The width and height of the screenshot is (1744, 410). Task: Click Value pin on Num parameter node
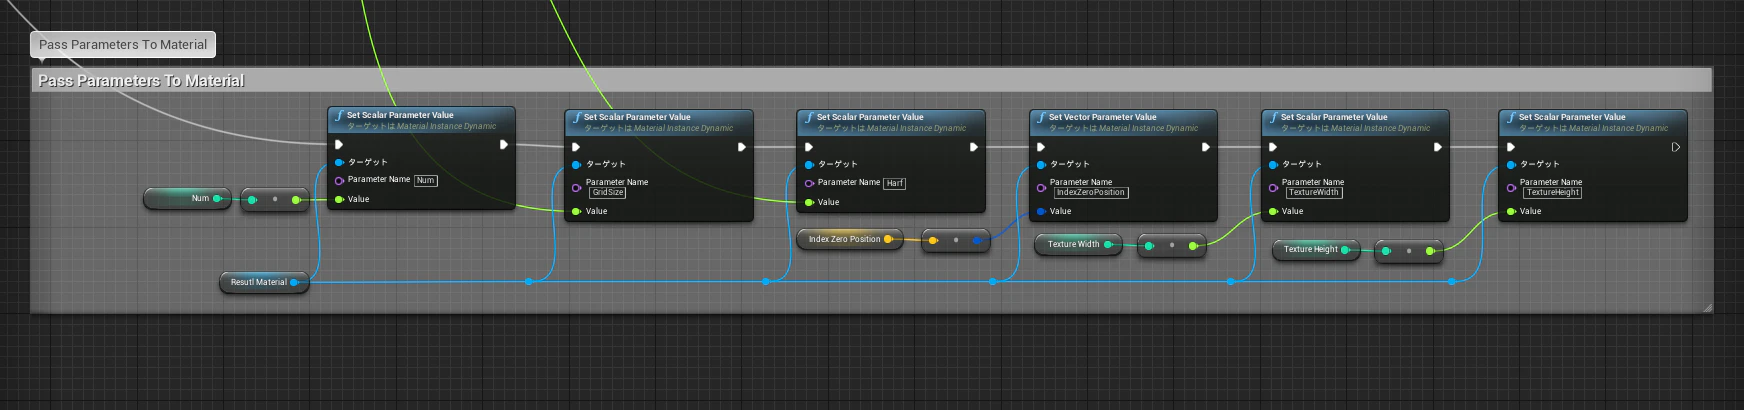[339, 199]
